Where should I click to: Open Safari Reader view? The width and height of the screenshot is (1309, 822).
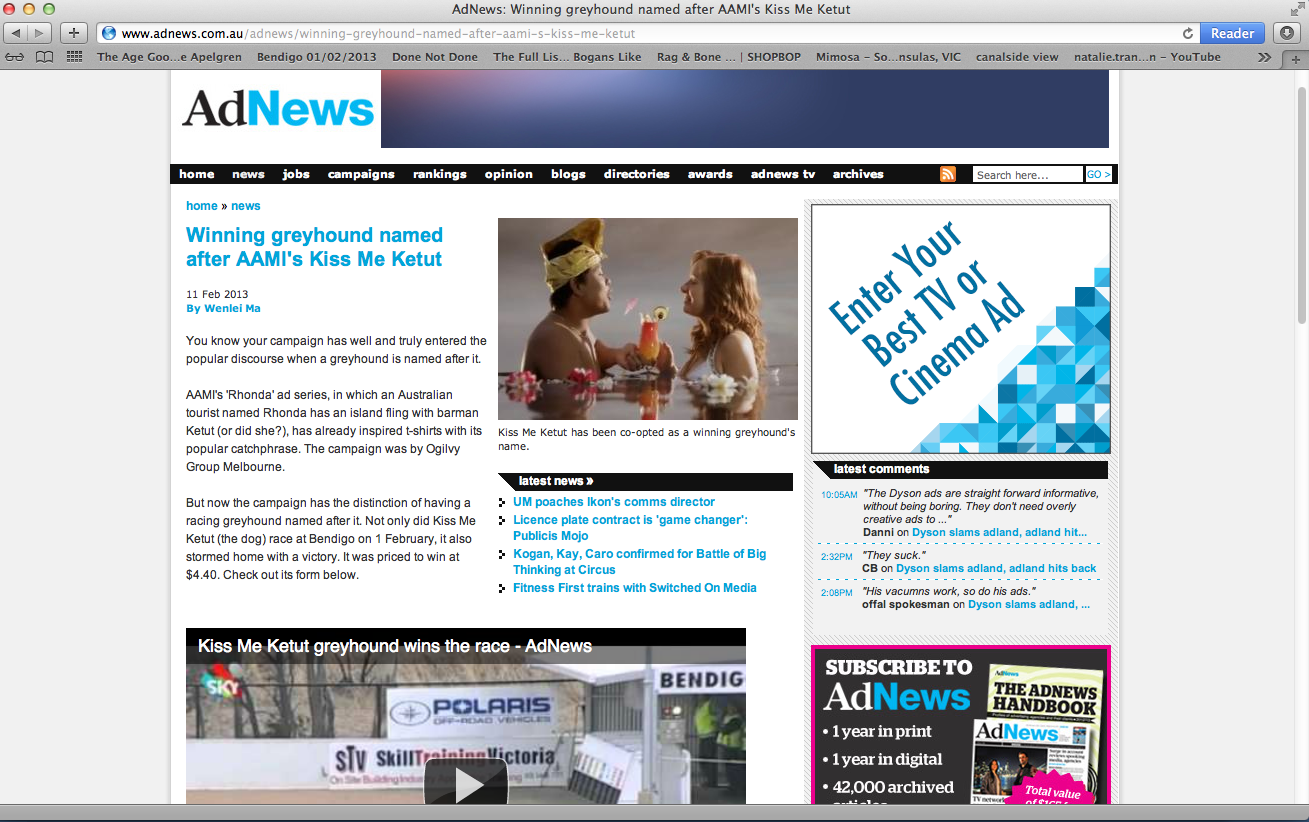pos(1232,33)
